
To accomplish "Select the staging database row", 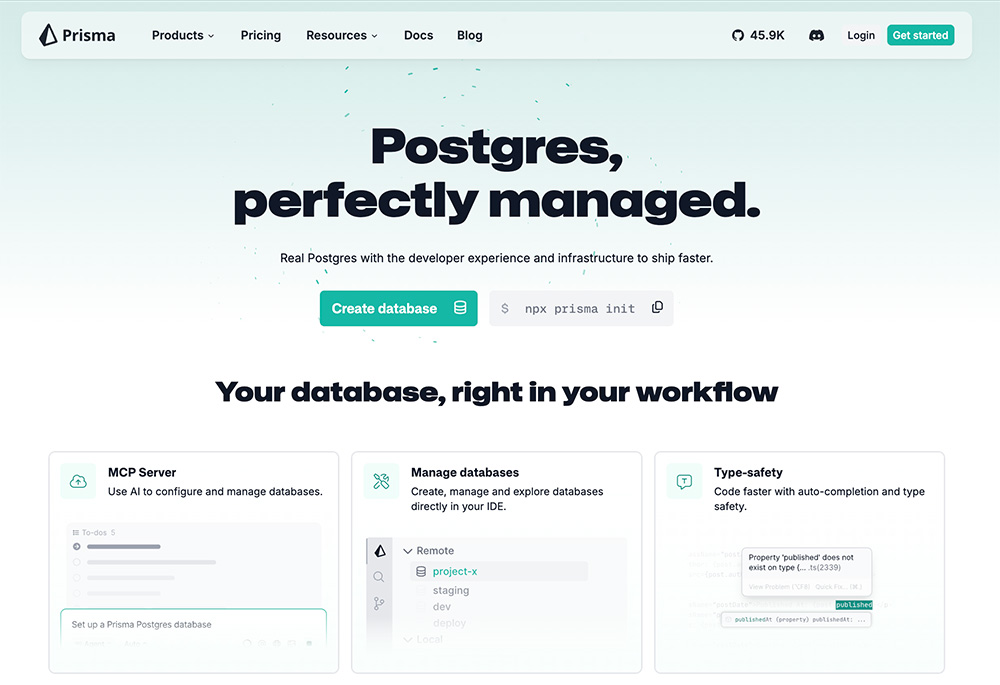I will (451, 591).
